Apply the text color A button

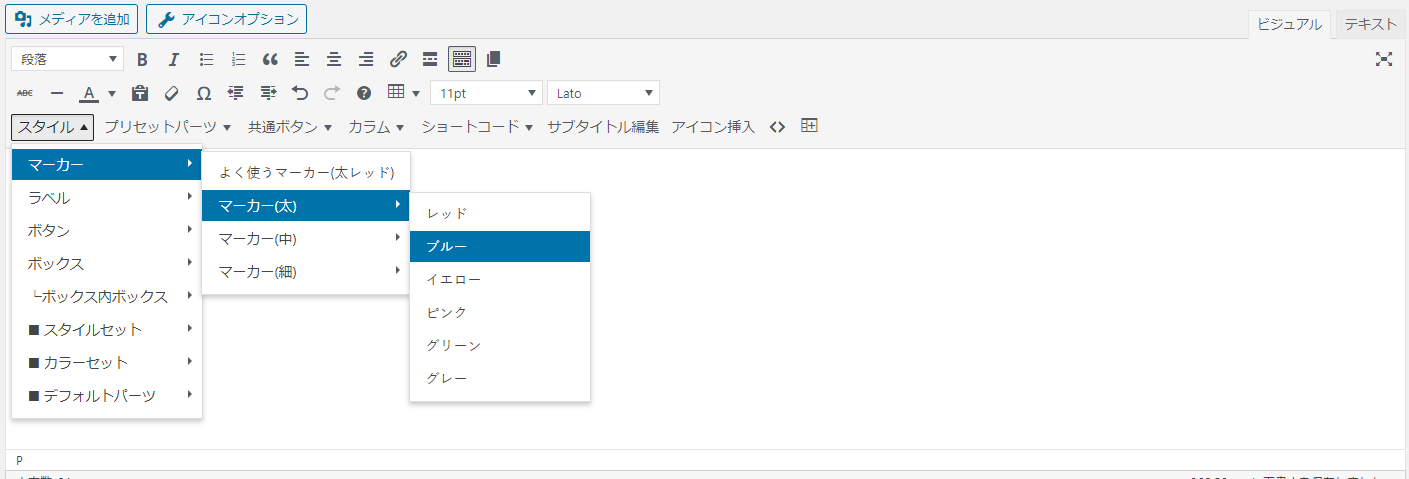click(88, 93)
